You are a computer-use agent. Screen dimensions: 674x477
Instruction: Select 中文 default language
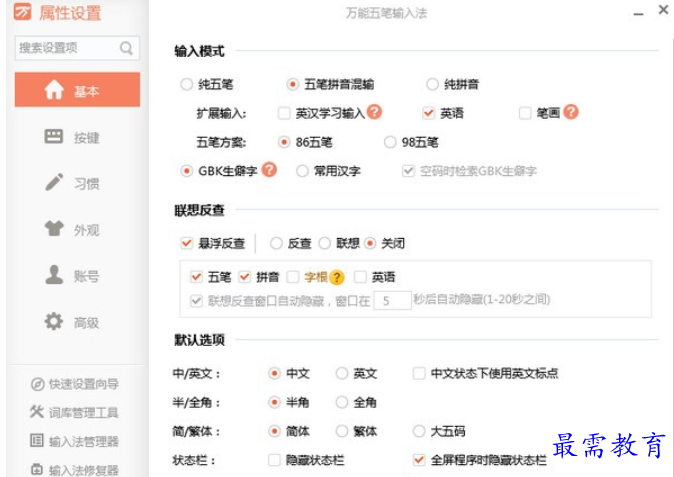274,373
